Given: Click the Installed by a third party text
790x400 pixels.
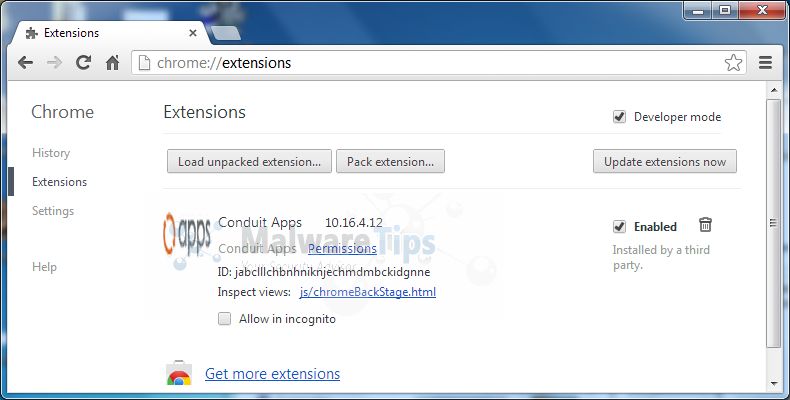Looking at the screenshot, I should (661, 257).
